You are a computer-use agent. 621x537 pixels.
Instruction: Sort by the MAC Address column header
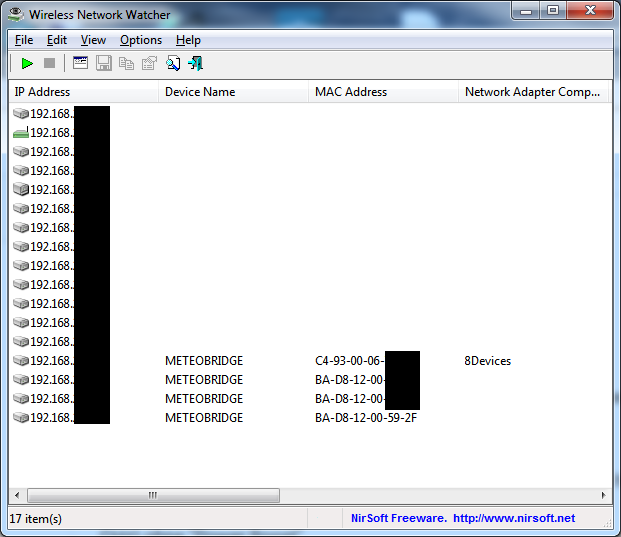point(382,92)
